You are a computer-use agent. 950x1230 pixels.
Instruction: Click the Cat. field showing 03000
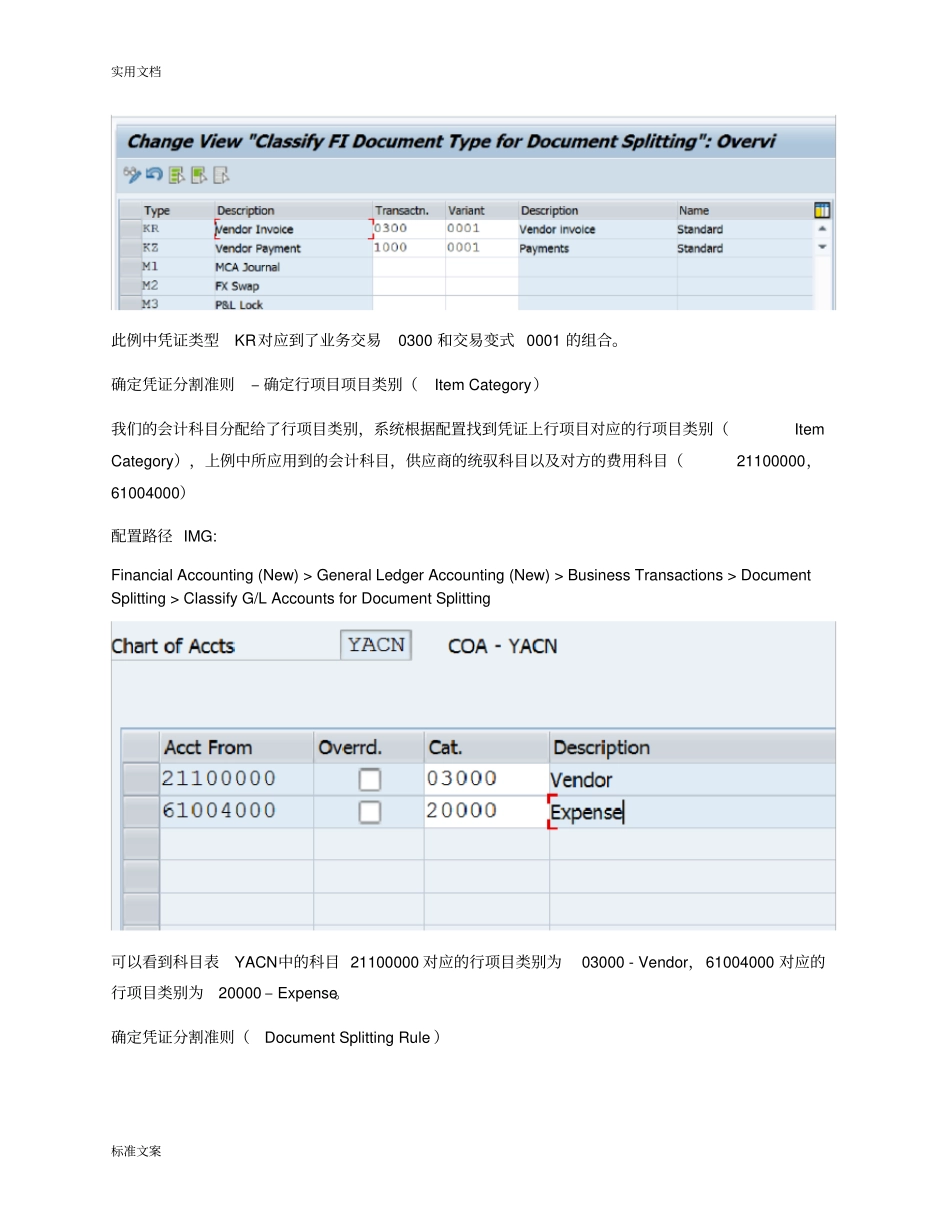click(486, 780)
